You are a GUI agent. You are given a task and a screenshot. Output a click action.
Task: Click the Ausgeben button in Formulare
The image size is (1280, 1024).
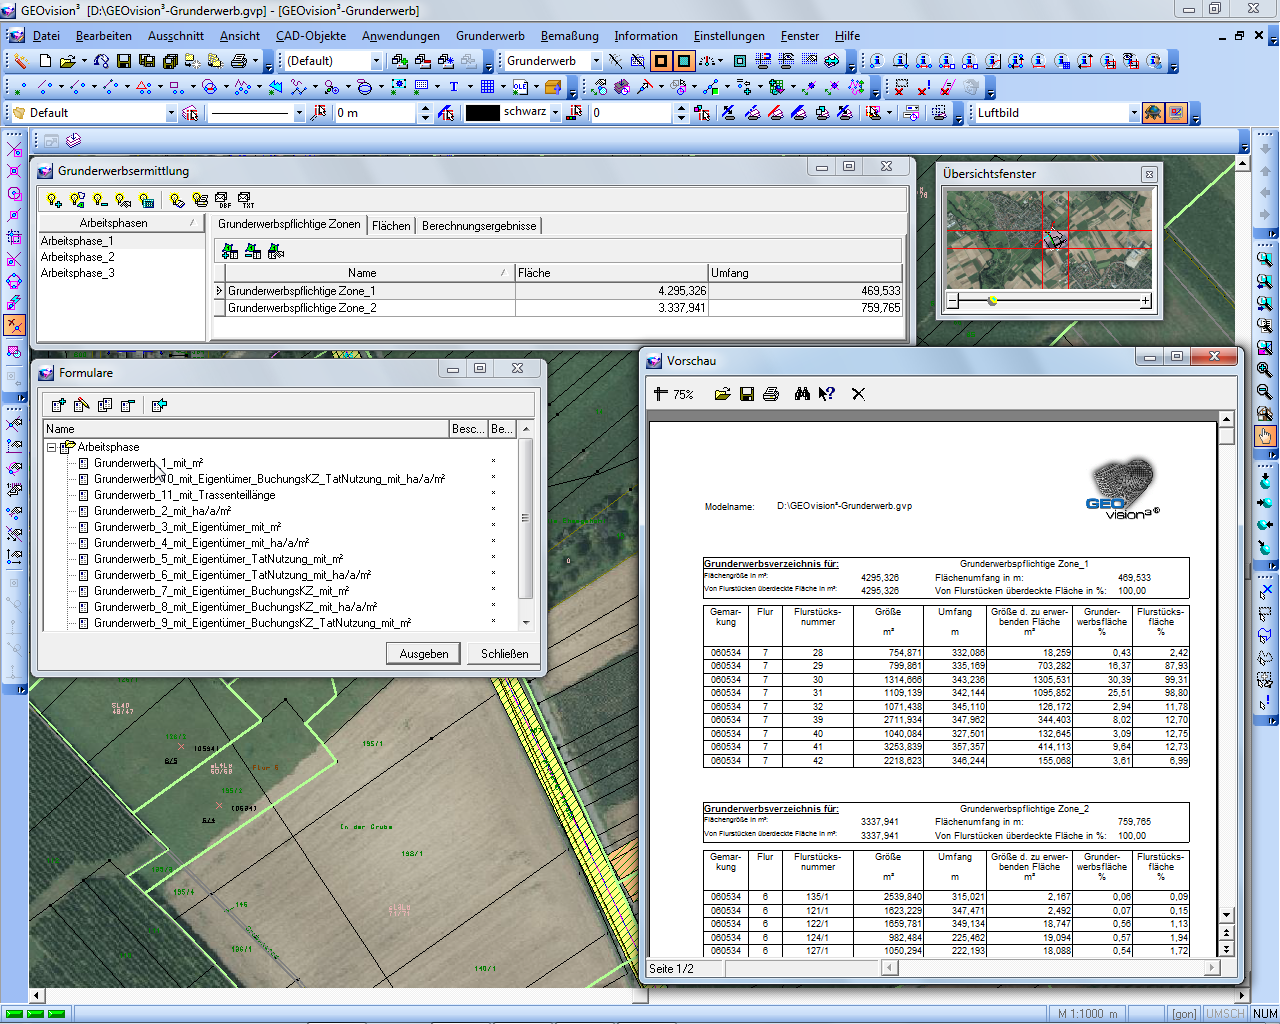tap(424, 654)
